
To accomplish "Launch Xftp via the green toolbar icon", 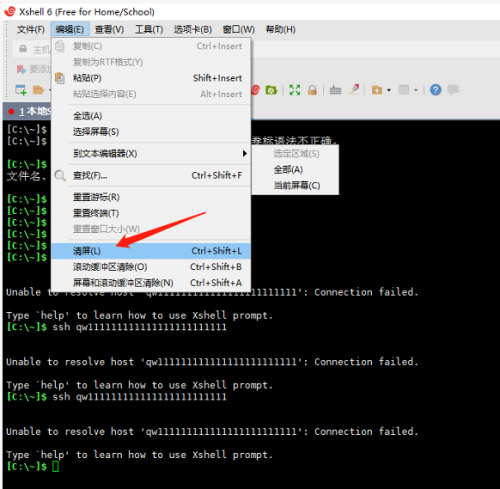I will coord(271,90).
